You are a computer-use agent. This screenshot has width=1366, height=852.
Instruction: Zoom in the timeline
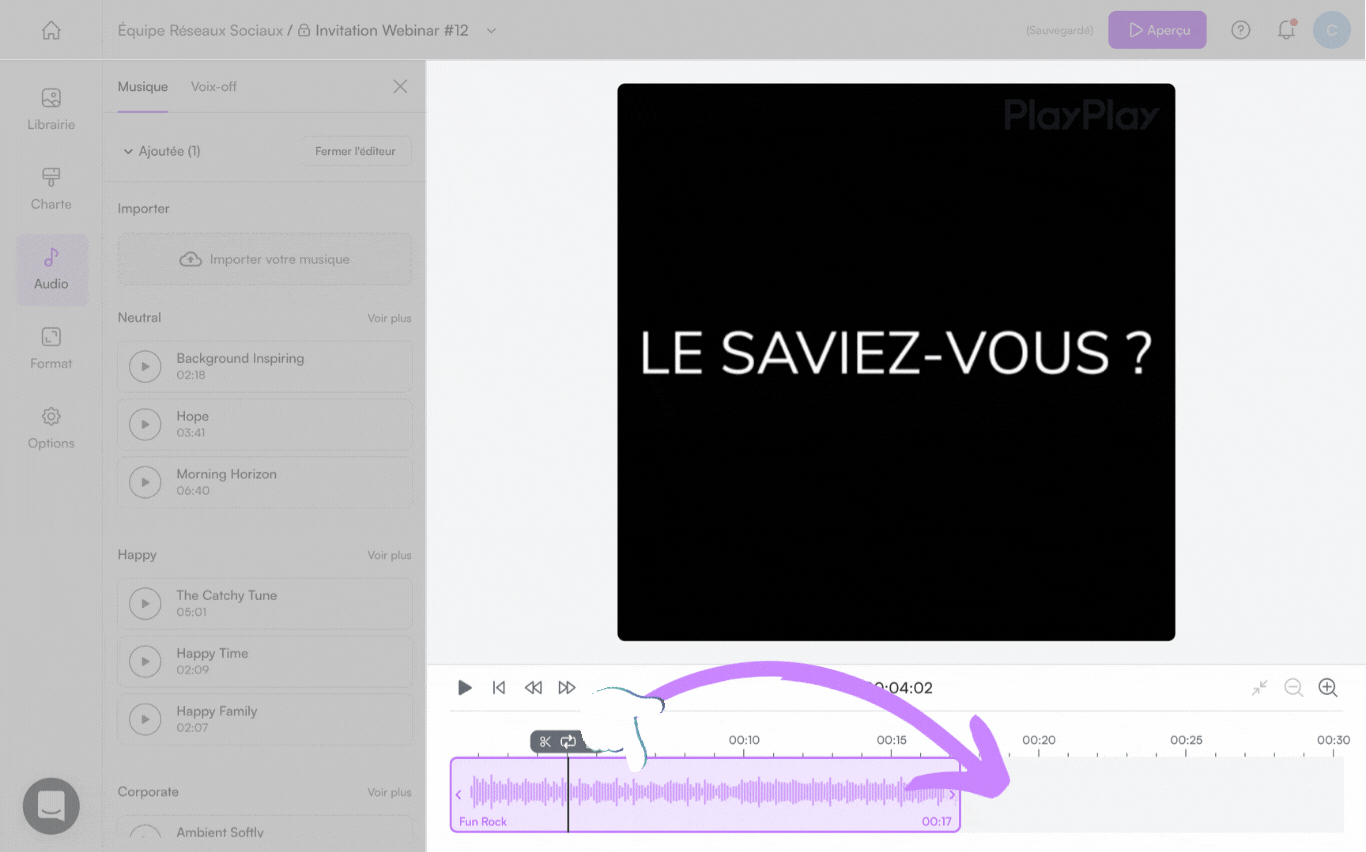tap(1328, 688)
